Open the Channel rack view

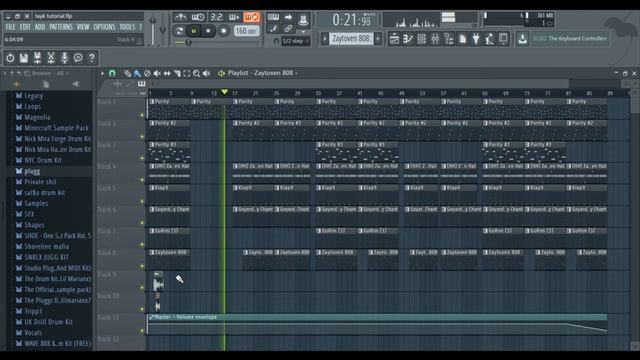tap(422, 39)
